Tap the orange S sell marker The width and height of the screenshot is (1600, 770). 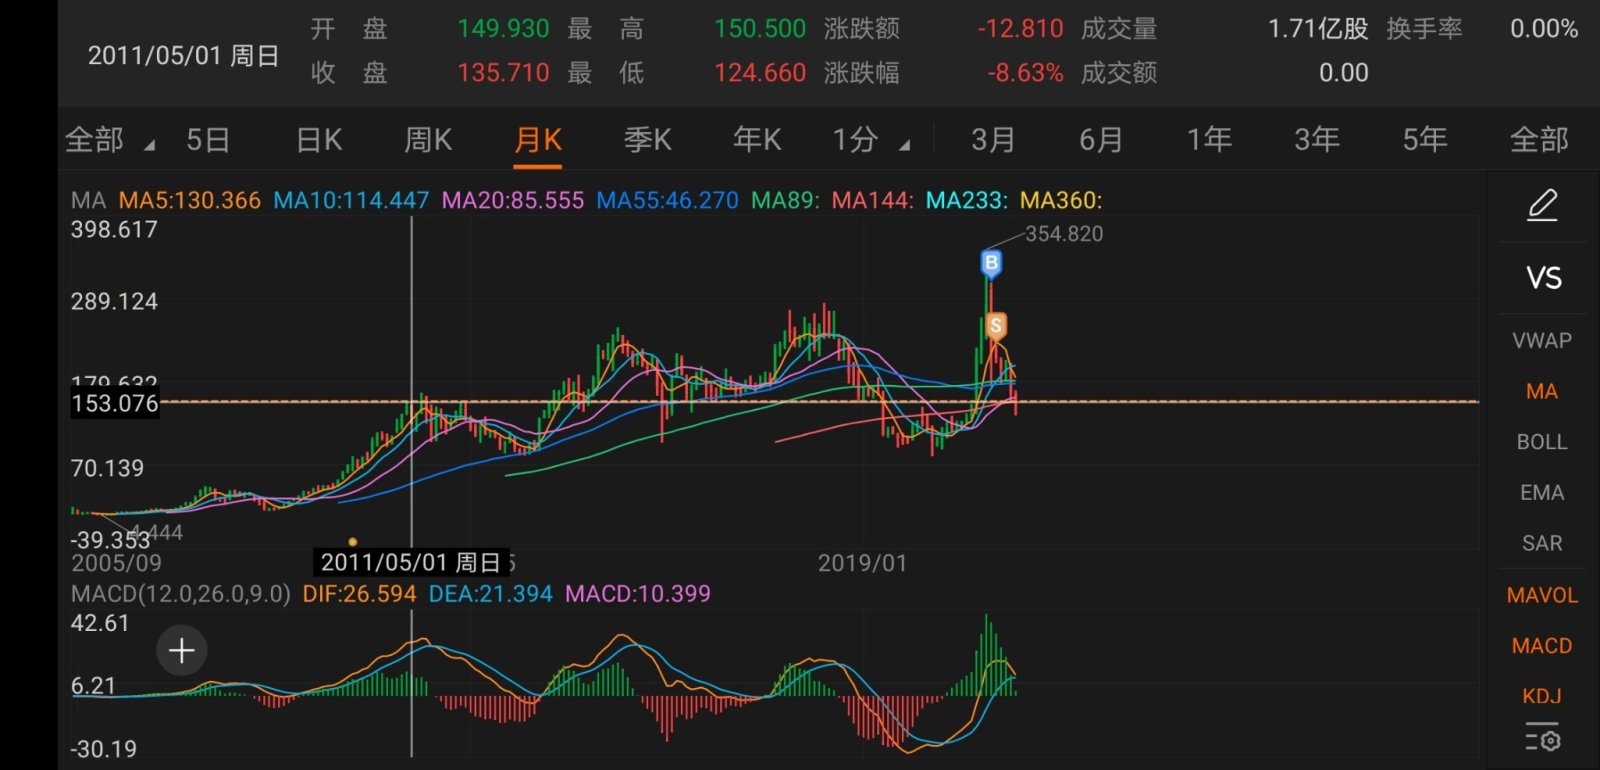point(995,325)
